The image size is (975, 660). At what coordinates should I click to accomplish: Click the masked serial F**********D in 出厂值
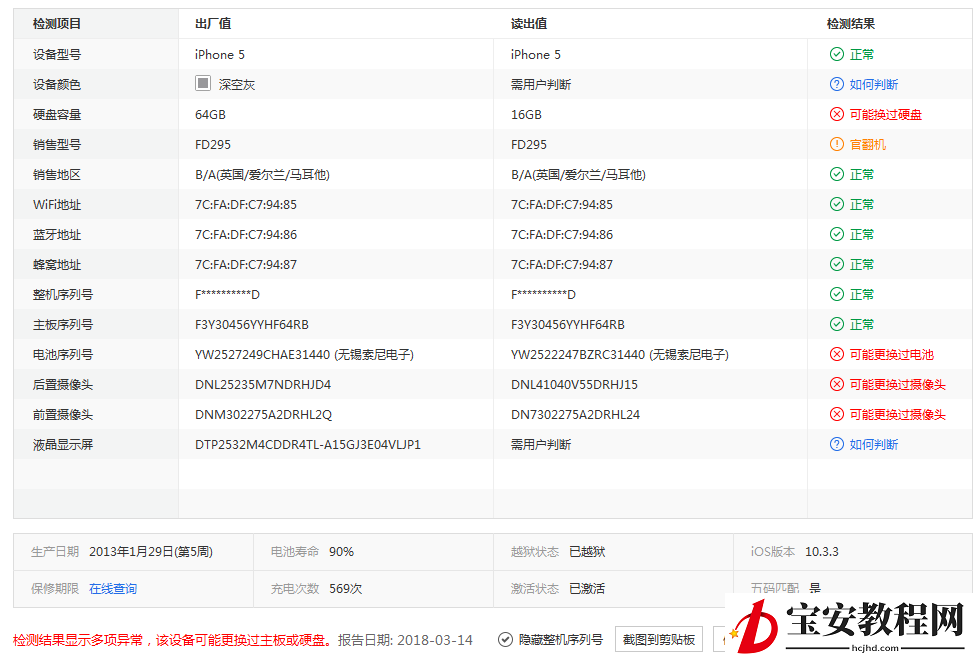click(x=227, y=294)
